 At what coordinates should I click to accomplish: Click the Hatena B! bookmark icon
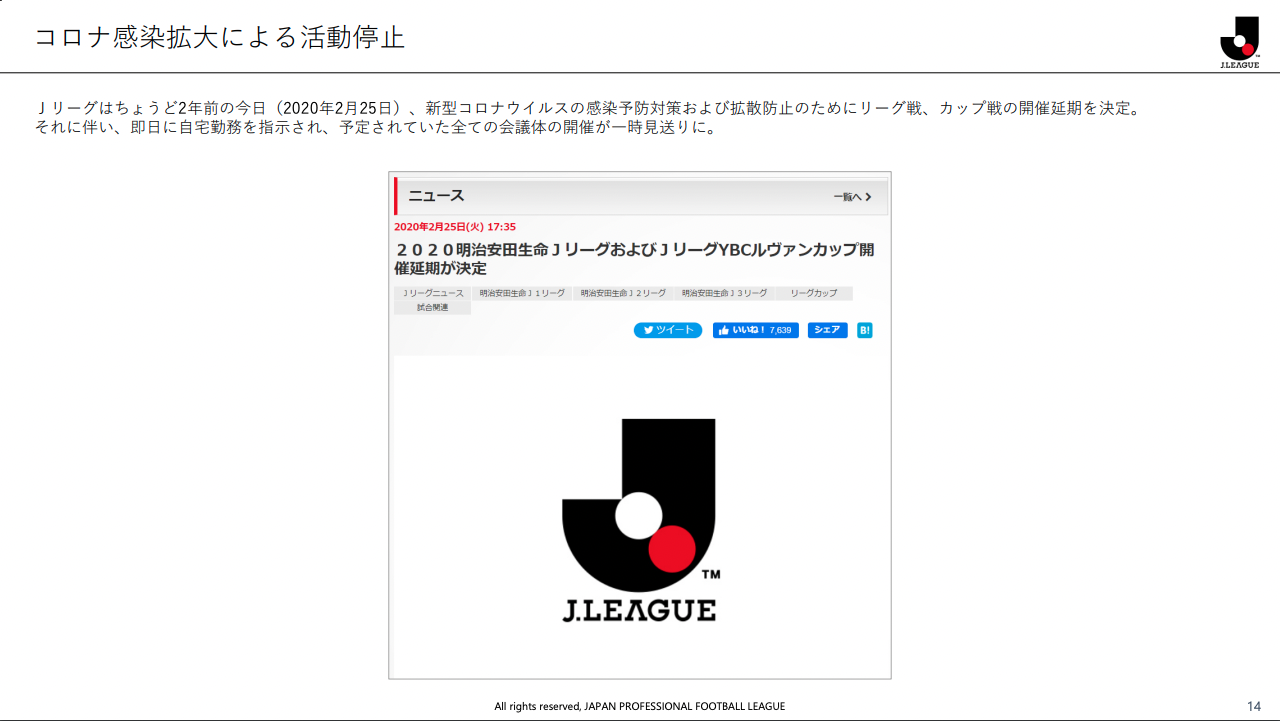coord(865,330)
